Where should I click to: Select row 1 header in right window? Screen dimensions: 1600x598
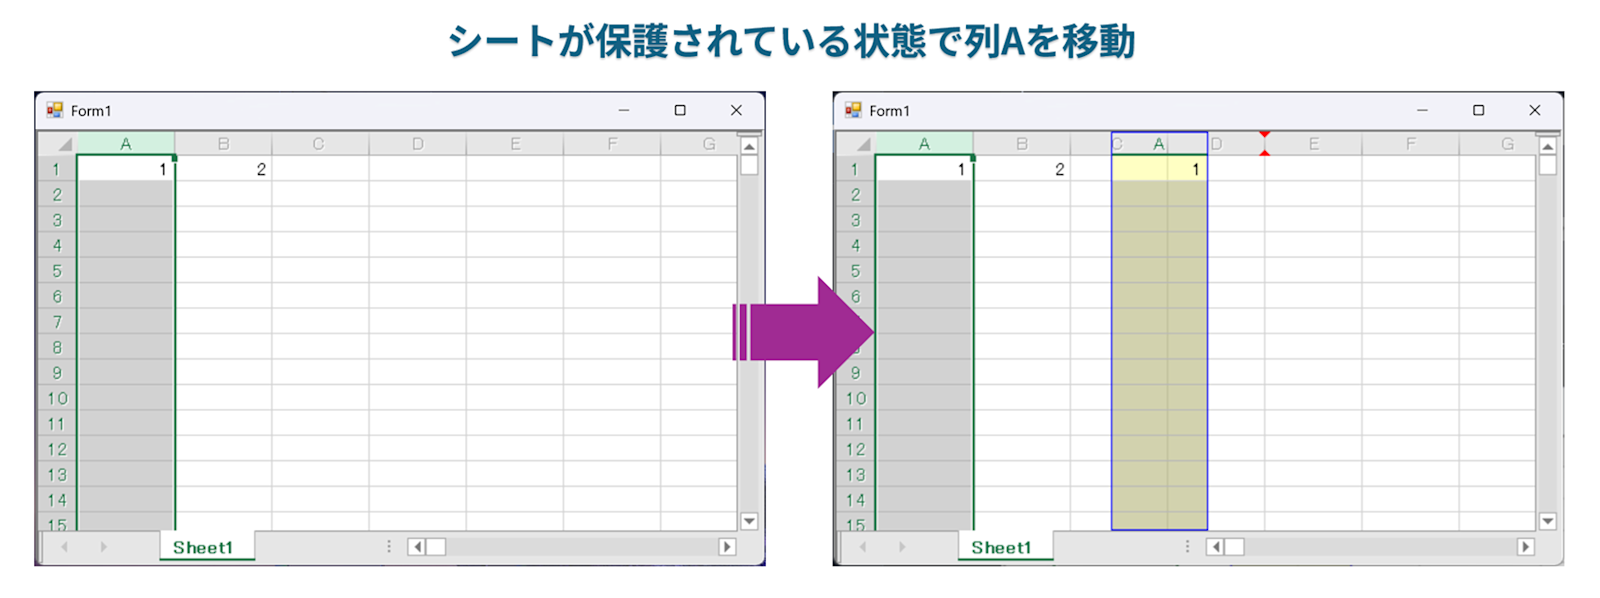[856, 169]
